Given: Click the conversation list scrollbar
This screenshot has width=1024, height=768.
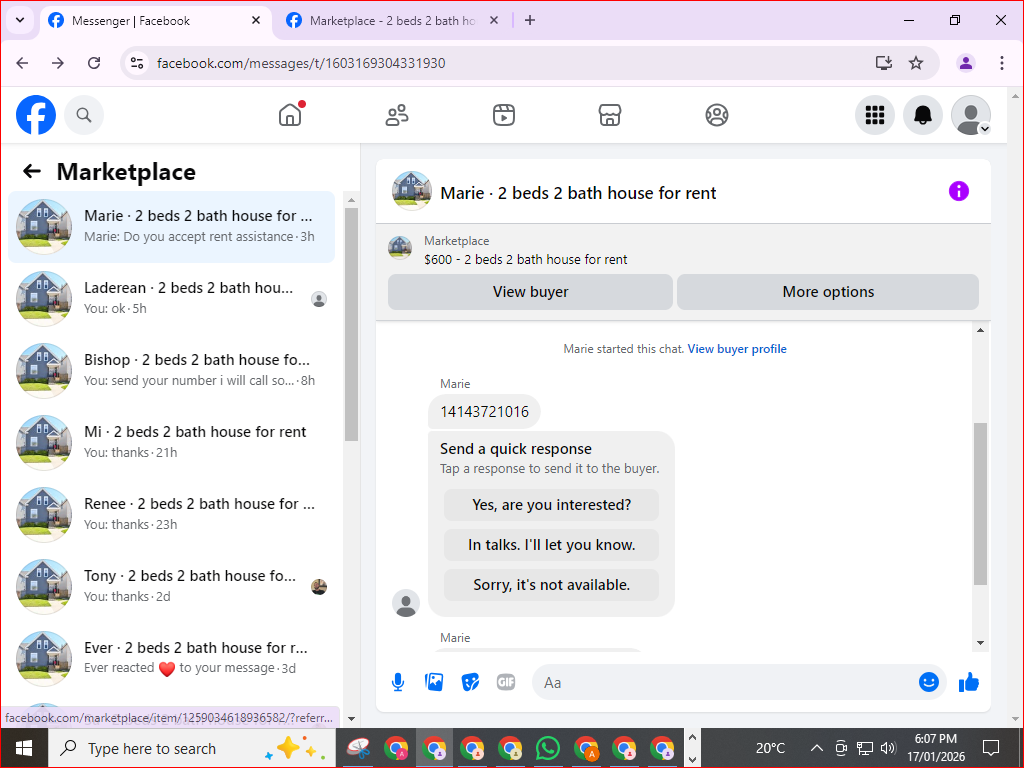Looking at the screenshot, I should pos(351,325).
